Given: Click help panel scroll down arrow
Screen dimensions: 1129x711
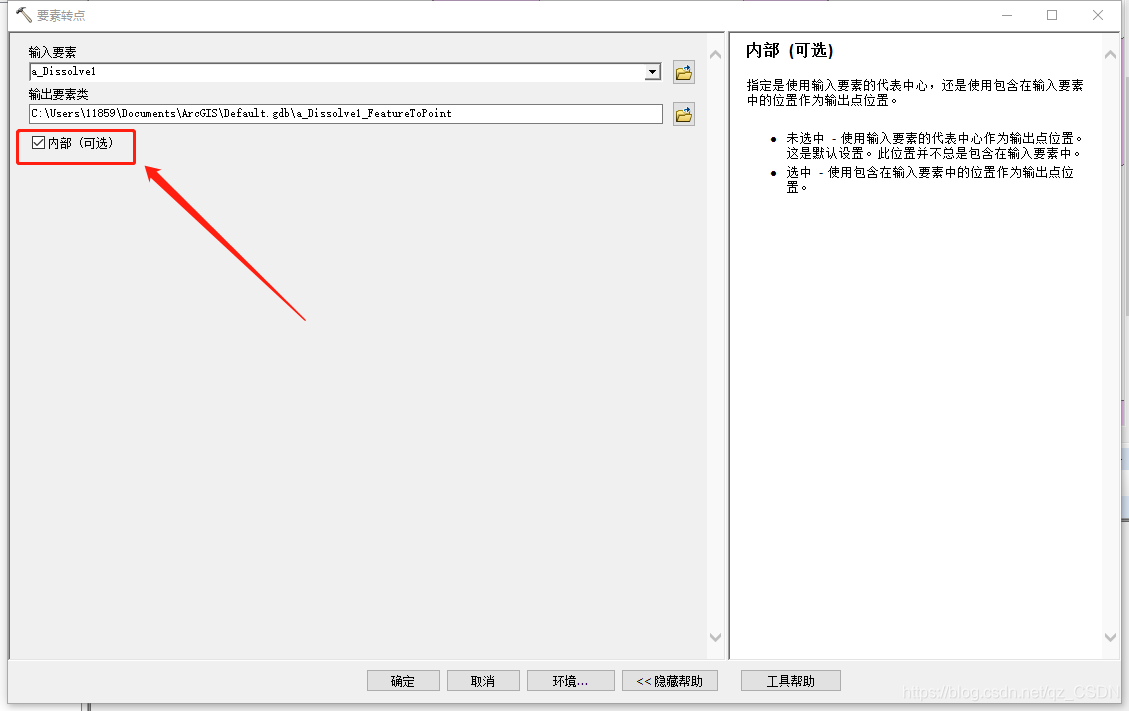Looking at the screenshot, I should tap(1110, 637).
